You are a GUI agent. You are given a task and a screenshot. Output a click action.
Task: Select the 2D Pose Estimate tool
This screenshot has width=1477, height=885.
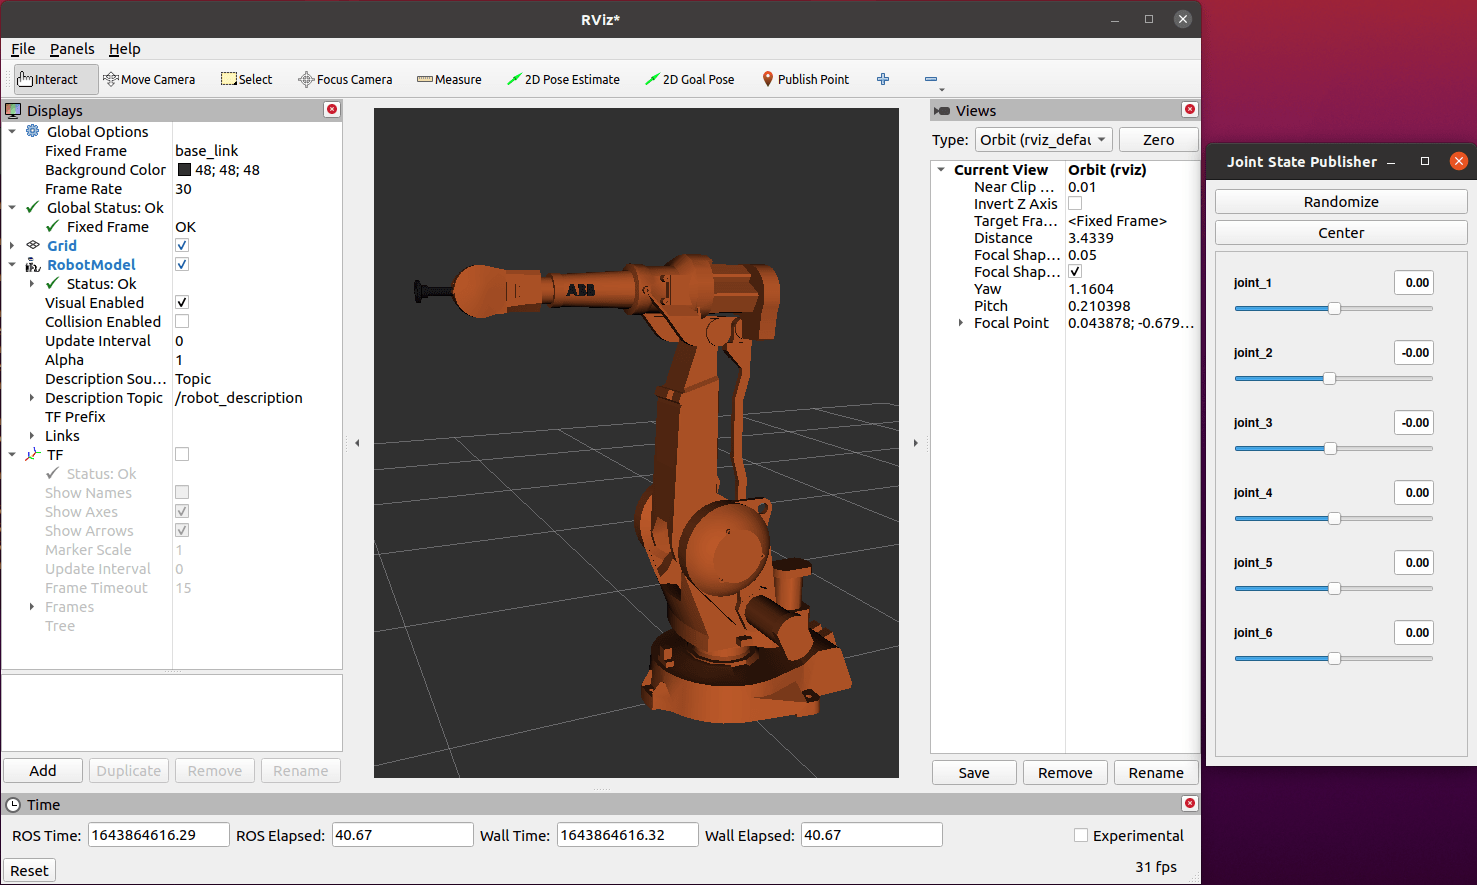563,79
